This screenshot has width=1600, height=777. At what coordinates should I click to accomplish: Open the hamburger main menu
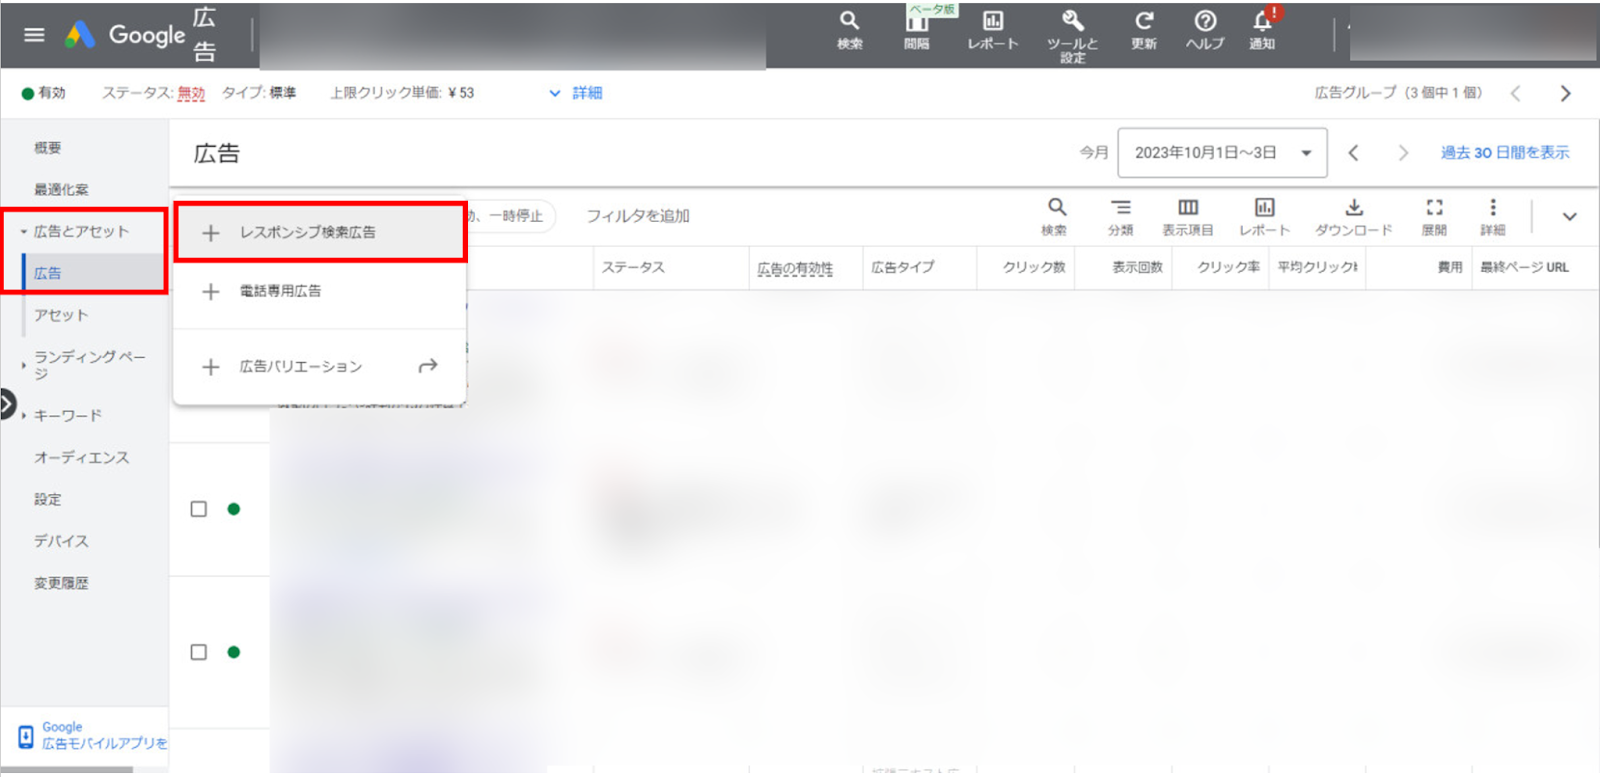tap(34, 35)
